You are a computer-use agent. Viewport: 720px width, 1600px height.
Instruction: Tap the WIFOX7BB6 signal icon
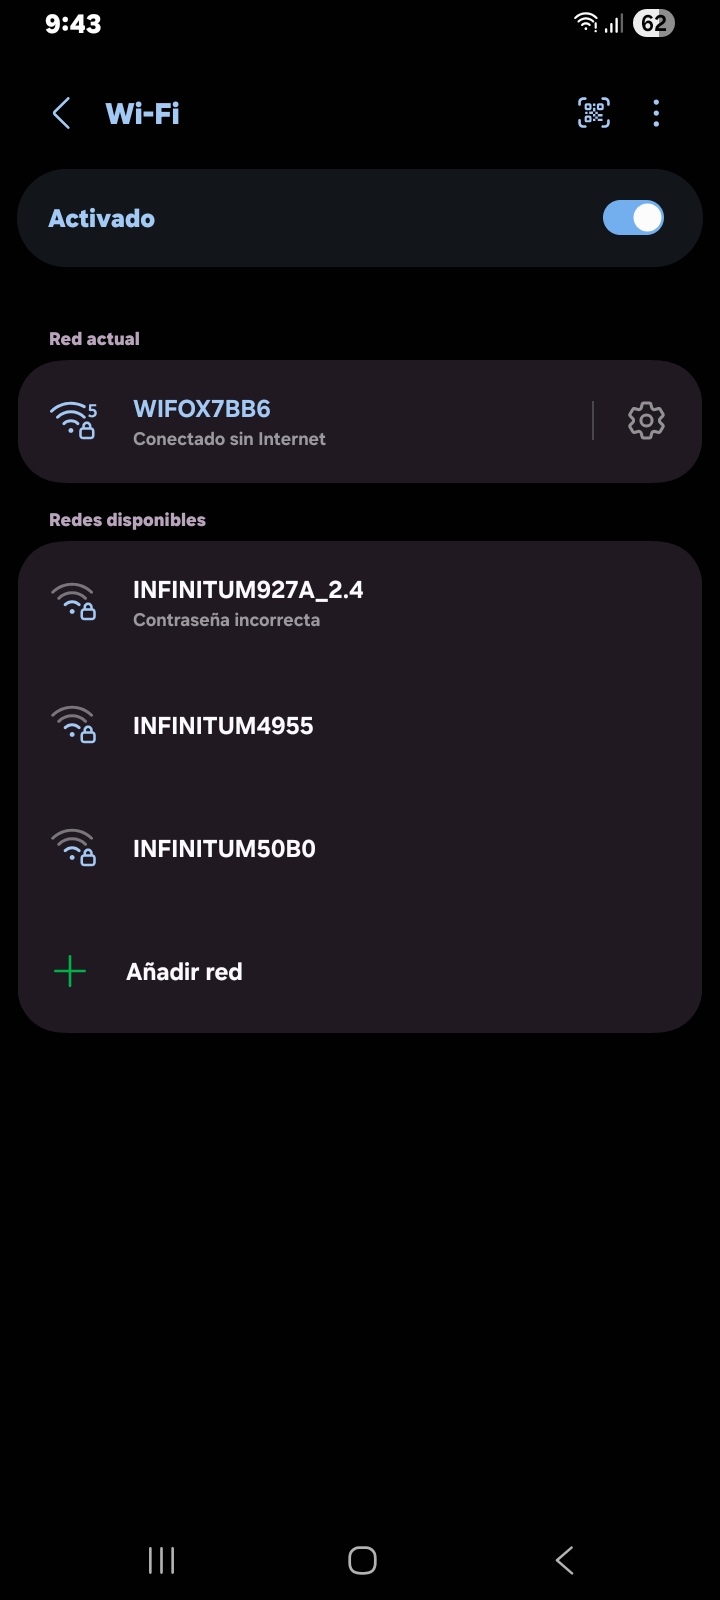click(x=74, y=421)
